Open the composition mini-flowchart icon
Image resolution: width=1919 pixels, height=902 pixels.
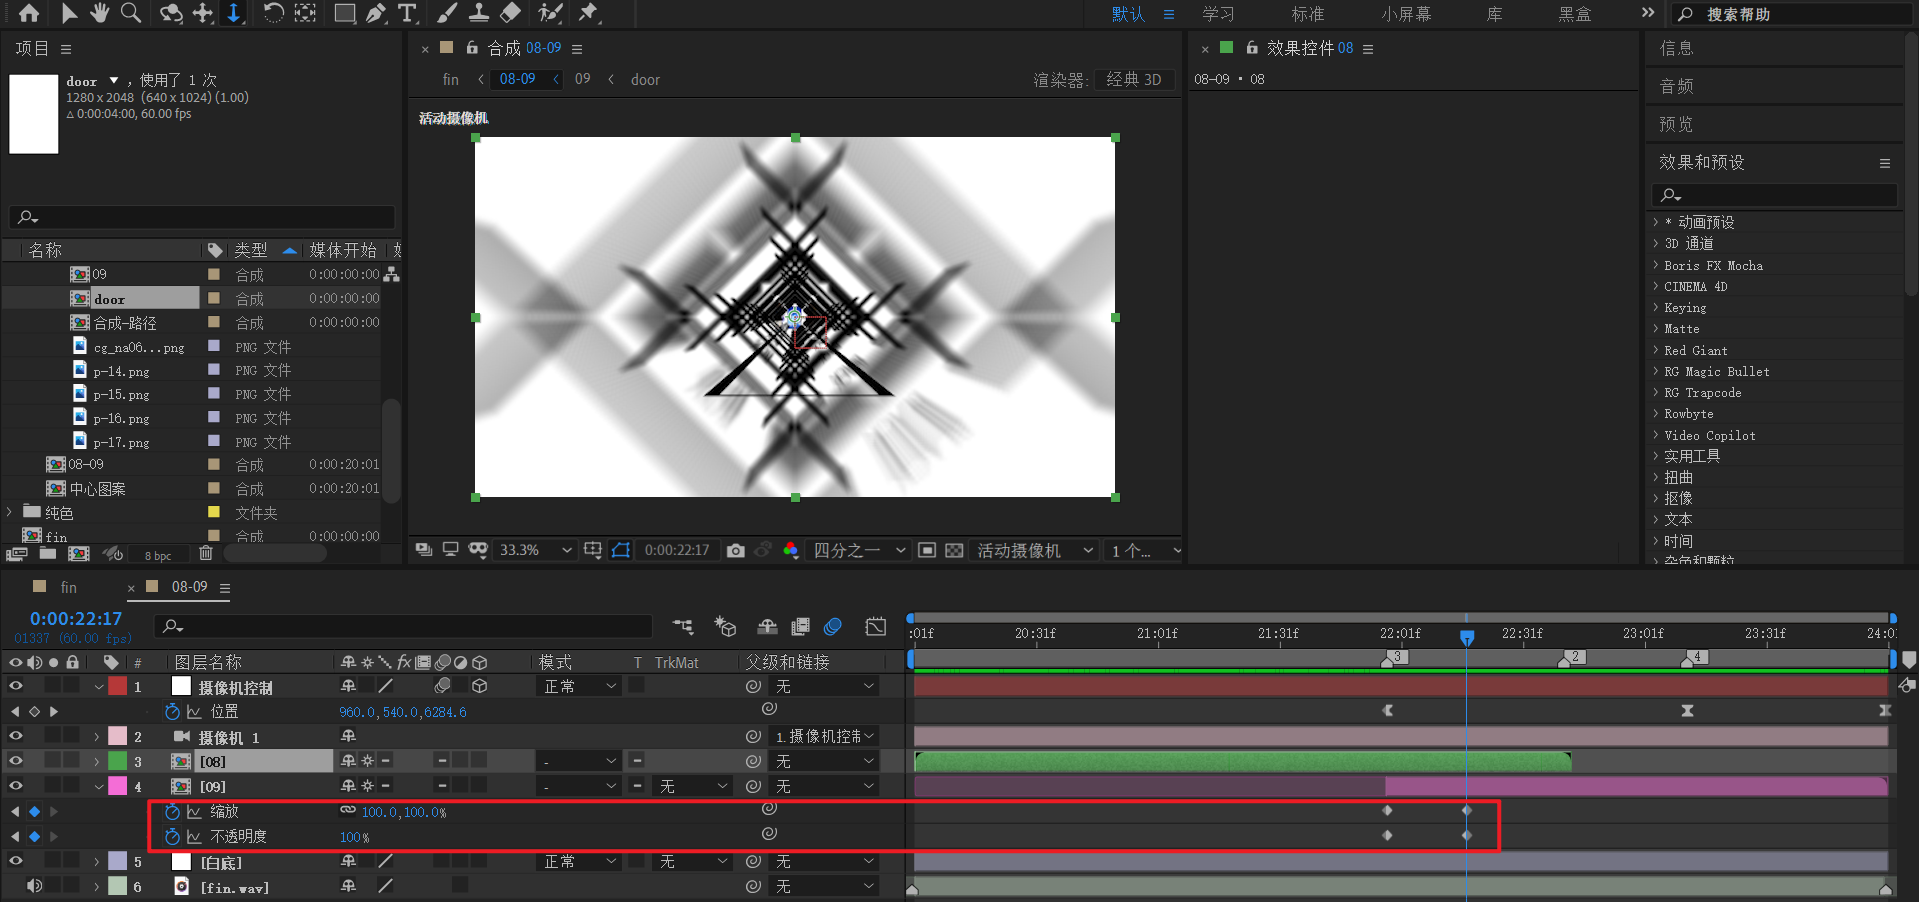[x=683, y=627]
